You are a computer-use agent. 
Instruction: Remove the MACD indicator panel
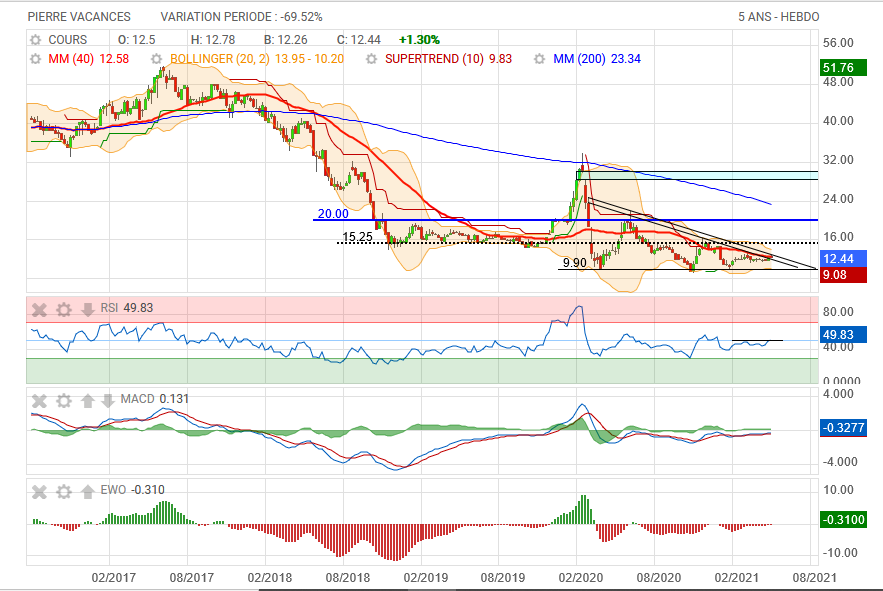[39, 401]
